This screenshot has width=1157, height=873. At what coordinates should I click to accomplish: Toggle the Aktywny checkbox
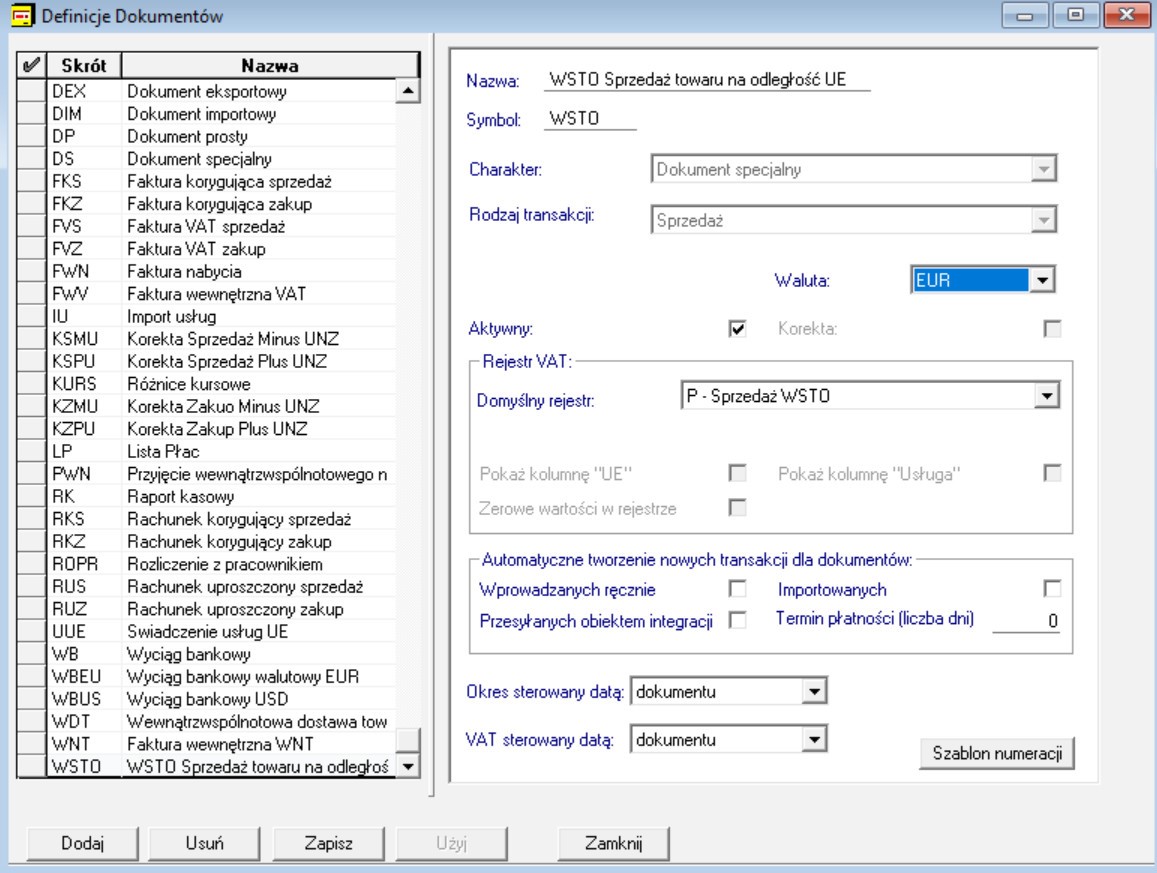(737, 328)
